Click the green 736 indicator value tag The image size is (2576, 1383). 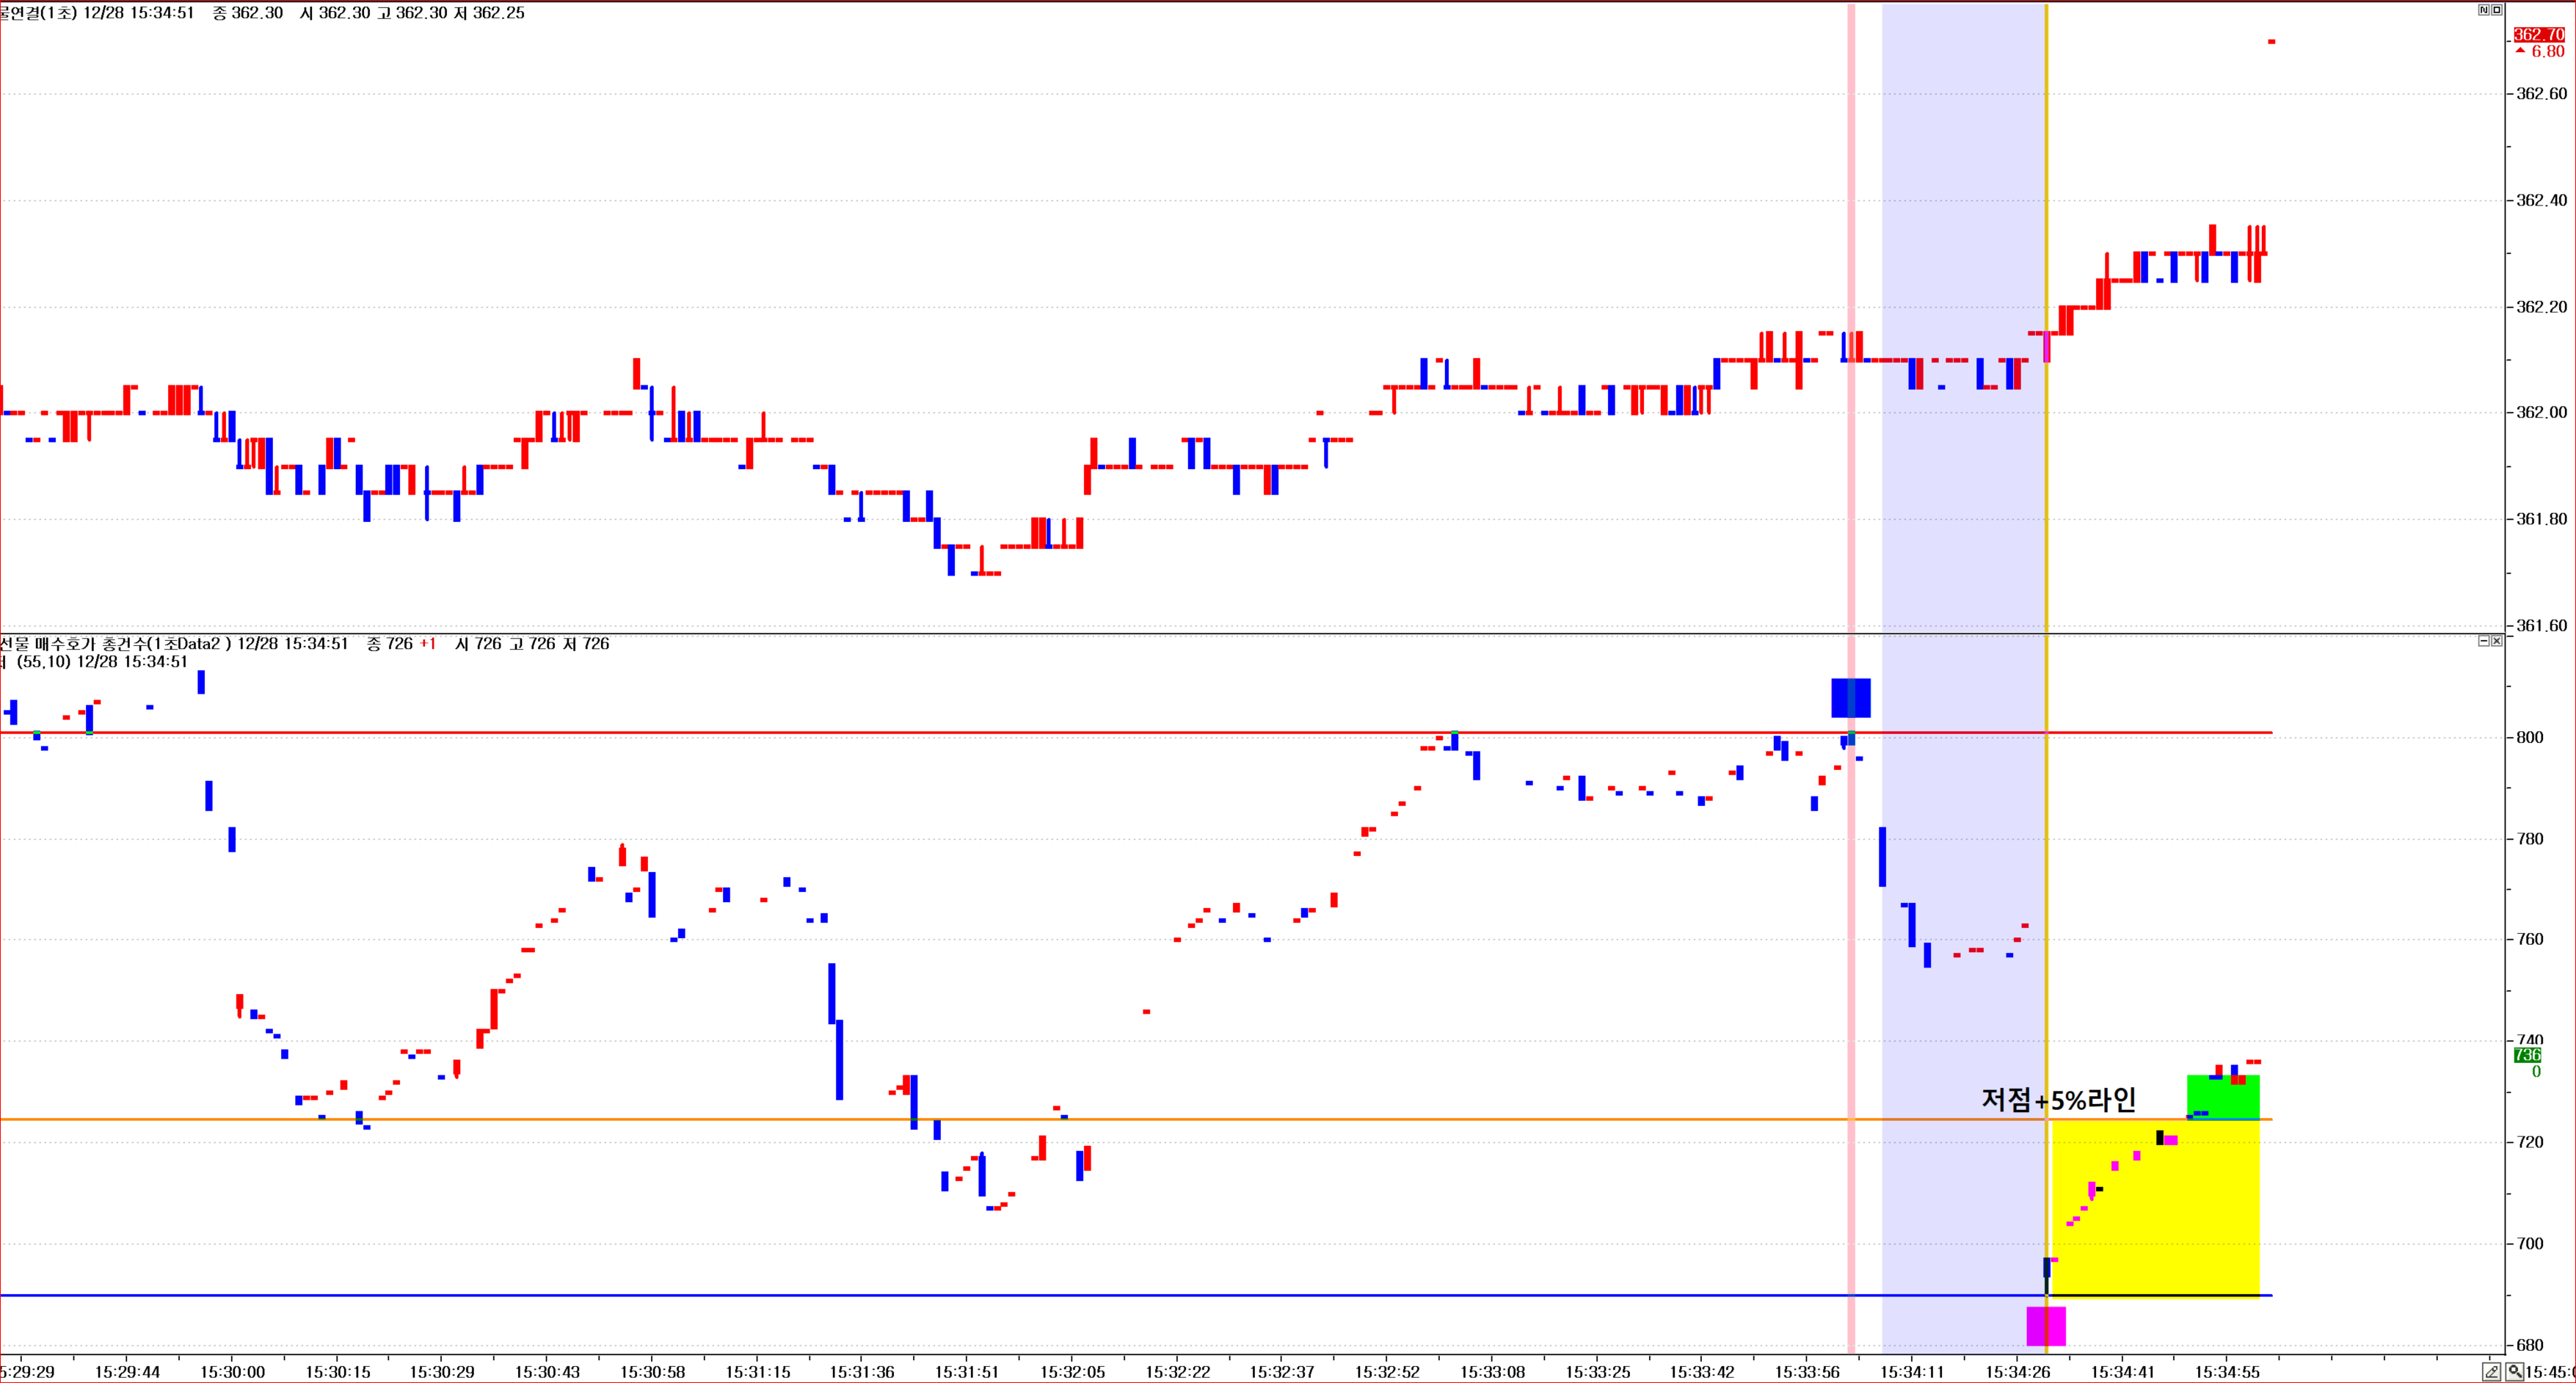tap(2527, 1055)
